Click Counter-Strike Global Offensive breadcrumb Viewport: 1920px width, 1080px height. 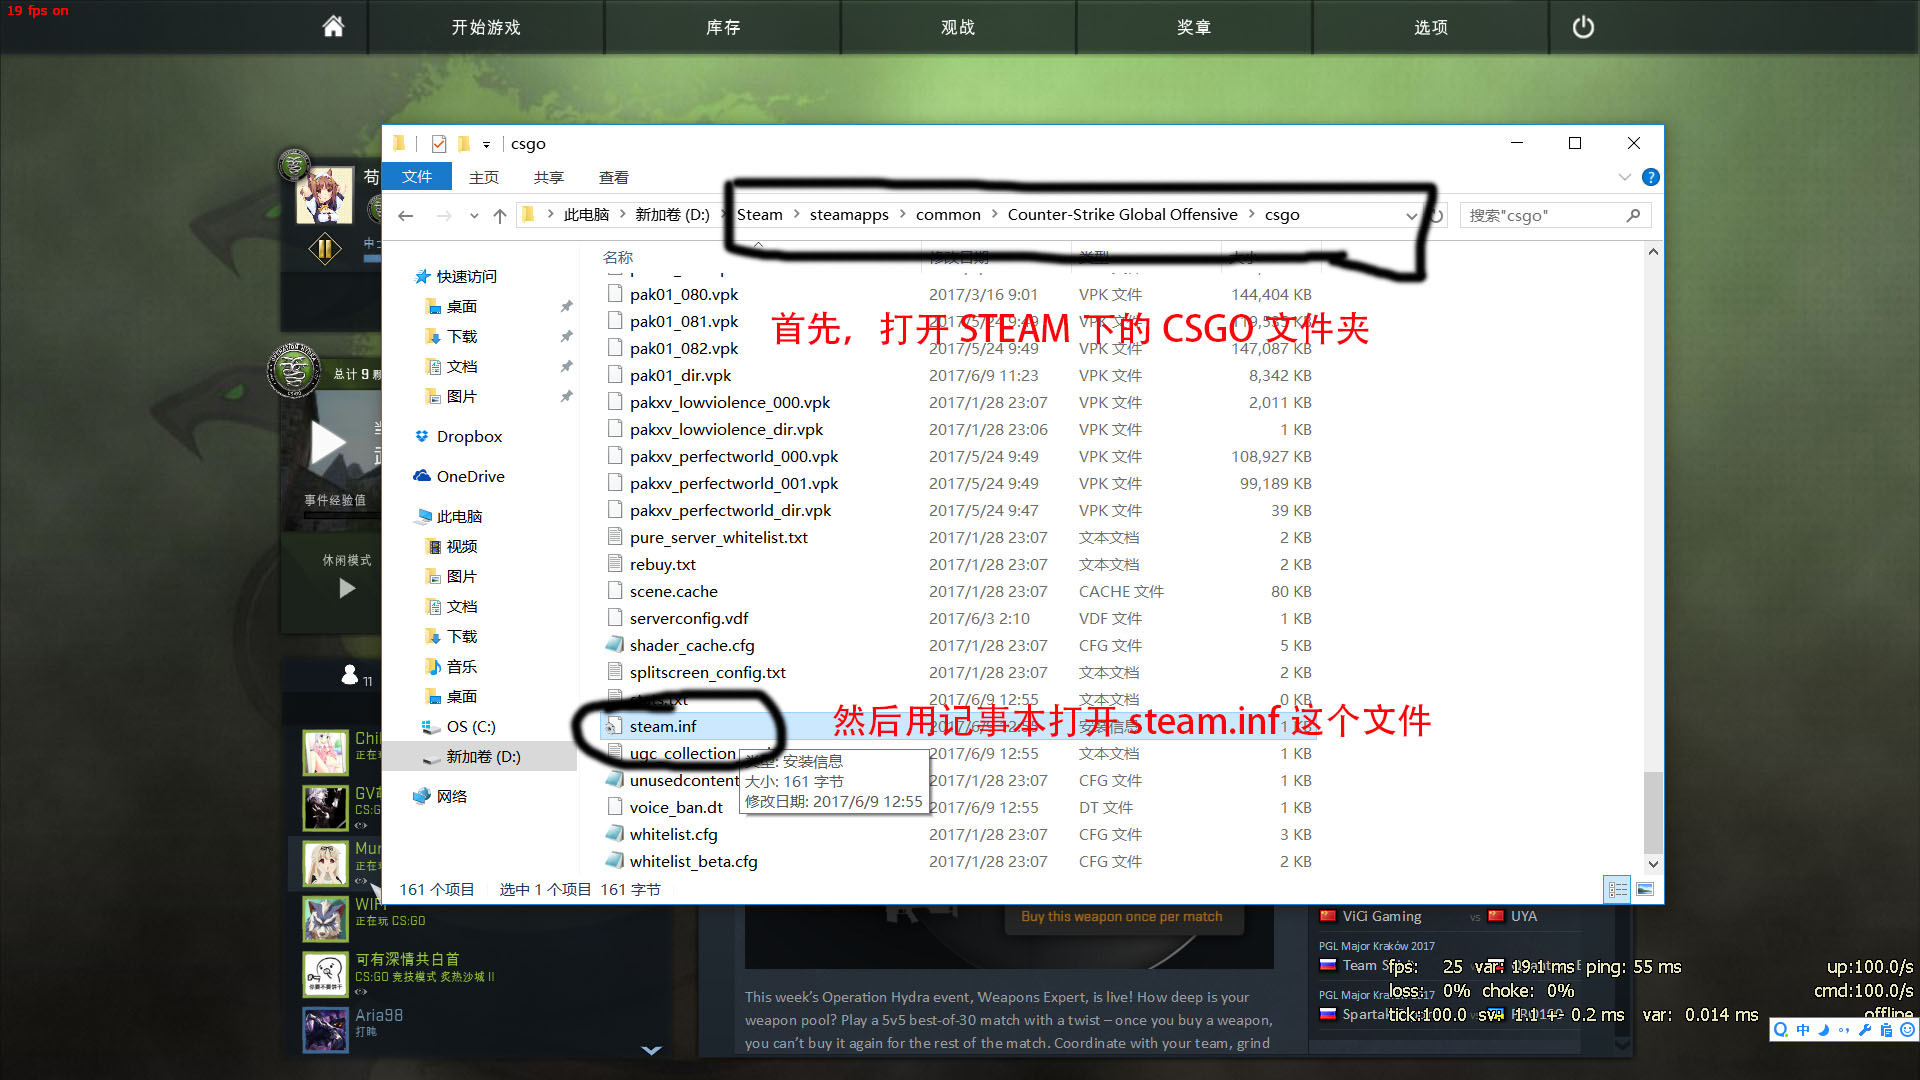tap(1122, 215)
